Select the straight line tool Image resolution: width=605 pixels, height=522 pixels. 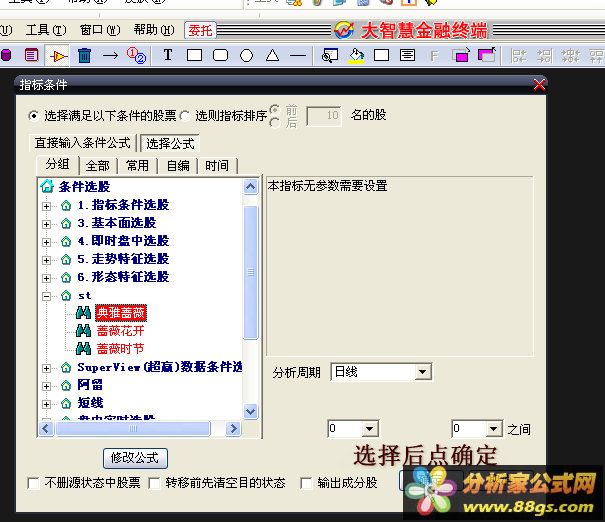(x=298, y=56)
